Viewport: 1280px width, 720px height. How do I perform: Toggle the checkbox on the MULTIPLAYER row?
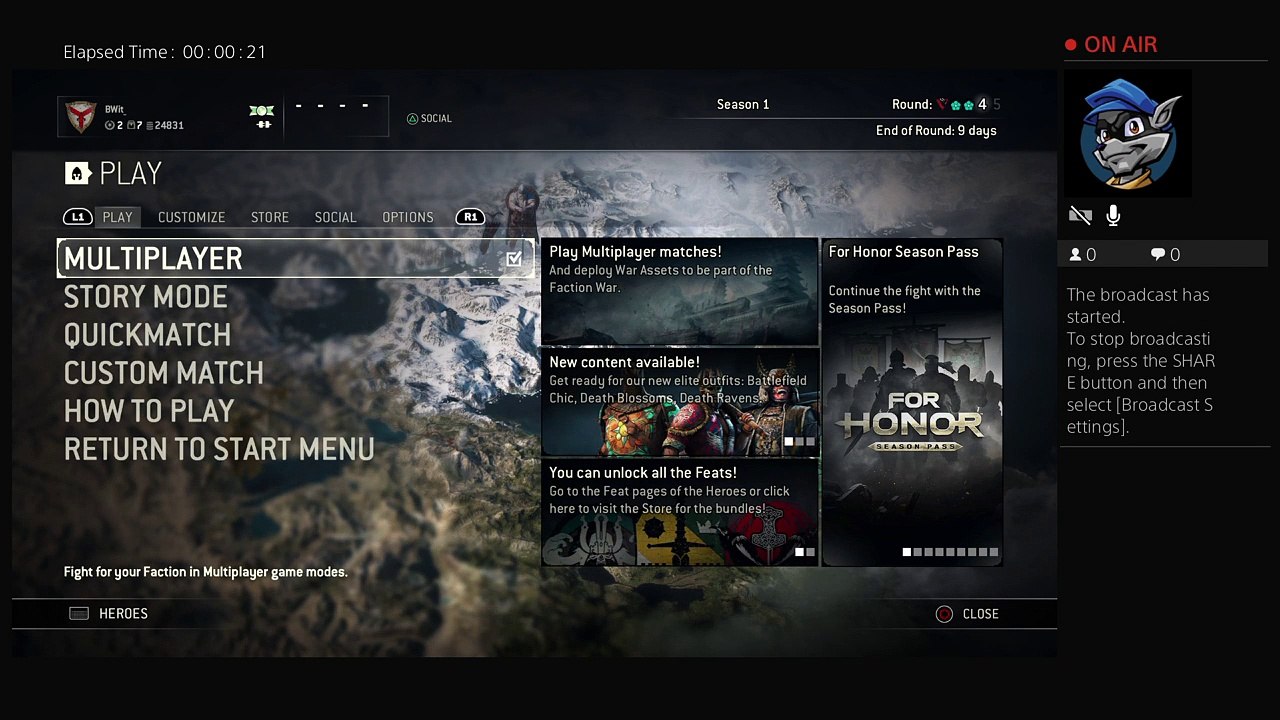coord(514,259)
